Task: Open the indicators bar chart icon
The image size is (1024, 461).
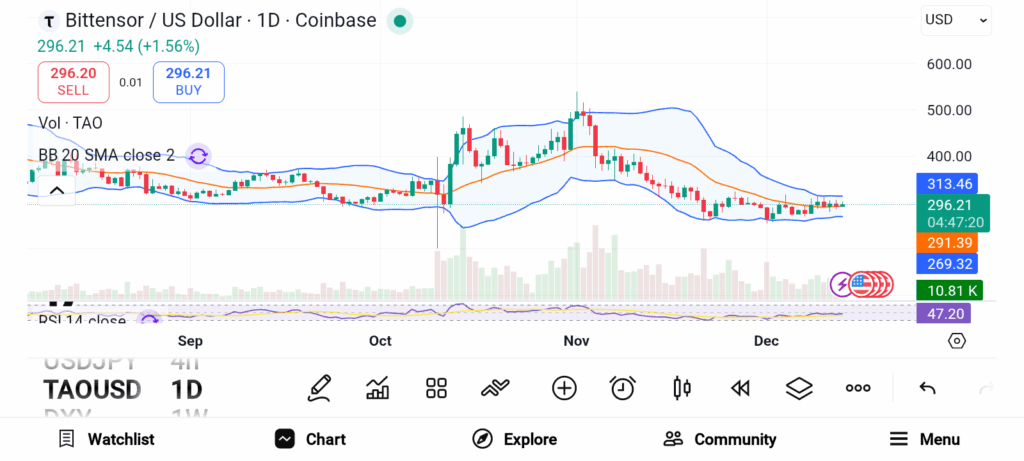Action: coord(377,388)
